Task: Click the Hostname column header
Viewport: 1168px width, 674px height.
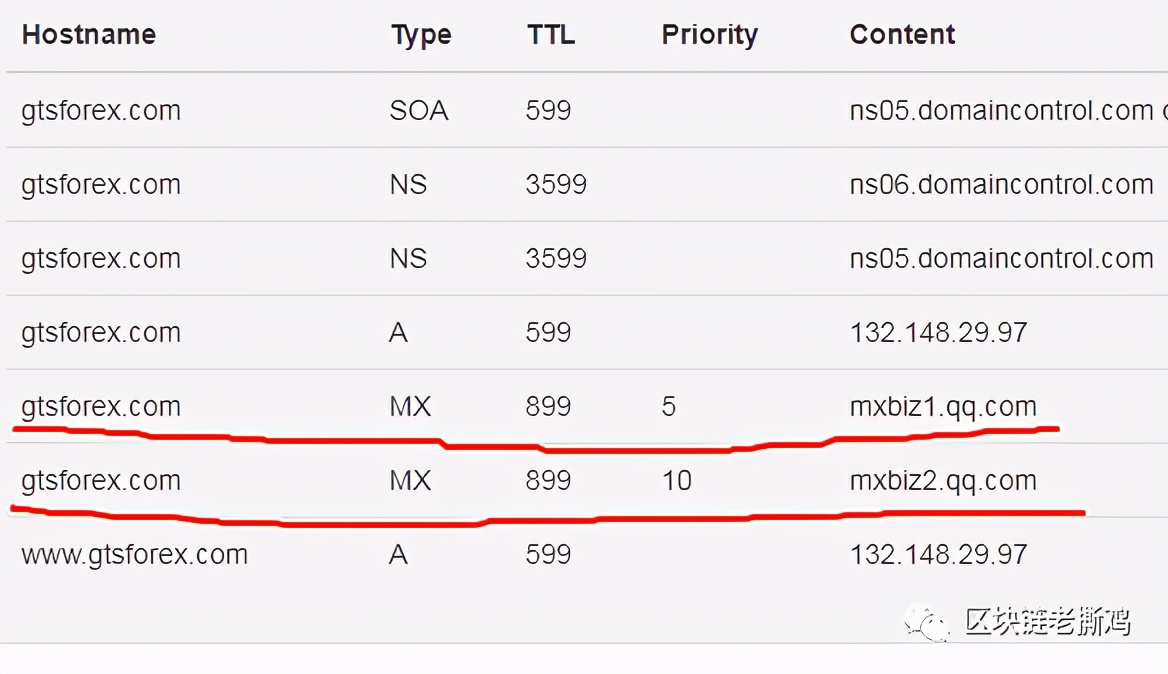Action: tap(89, 34)
